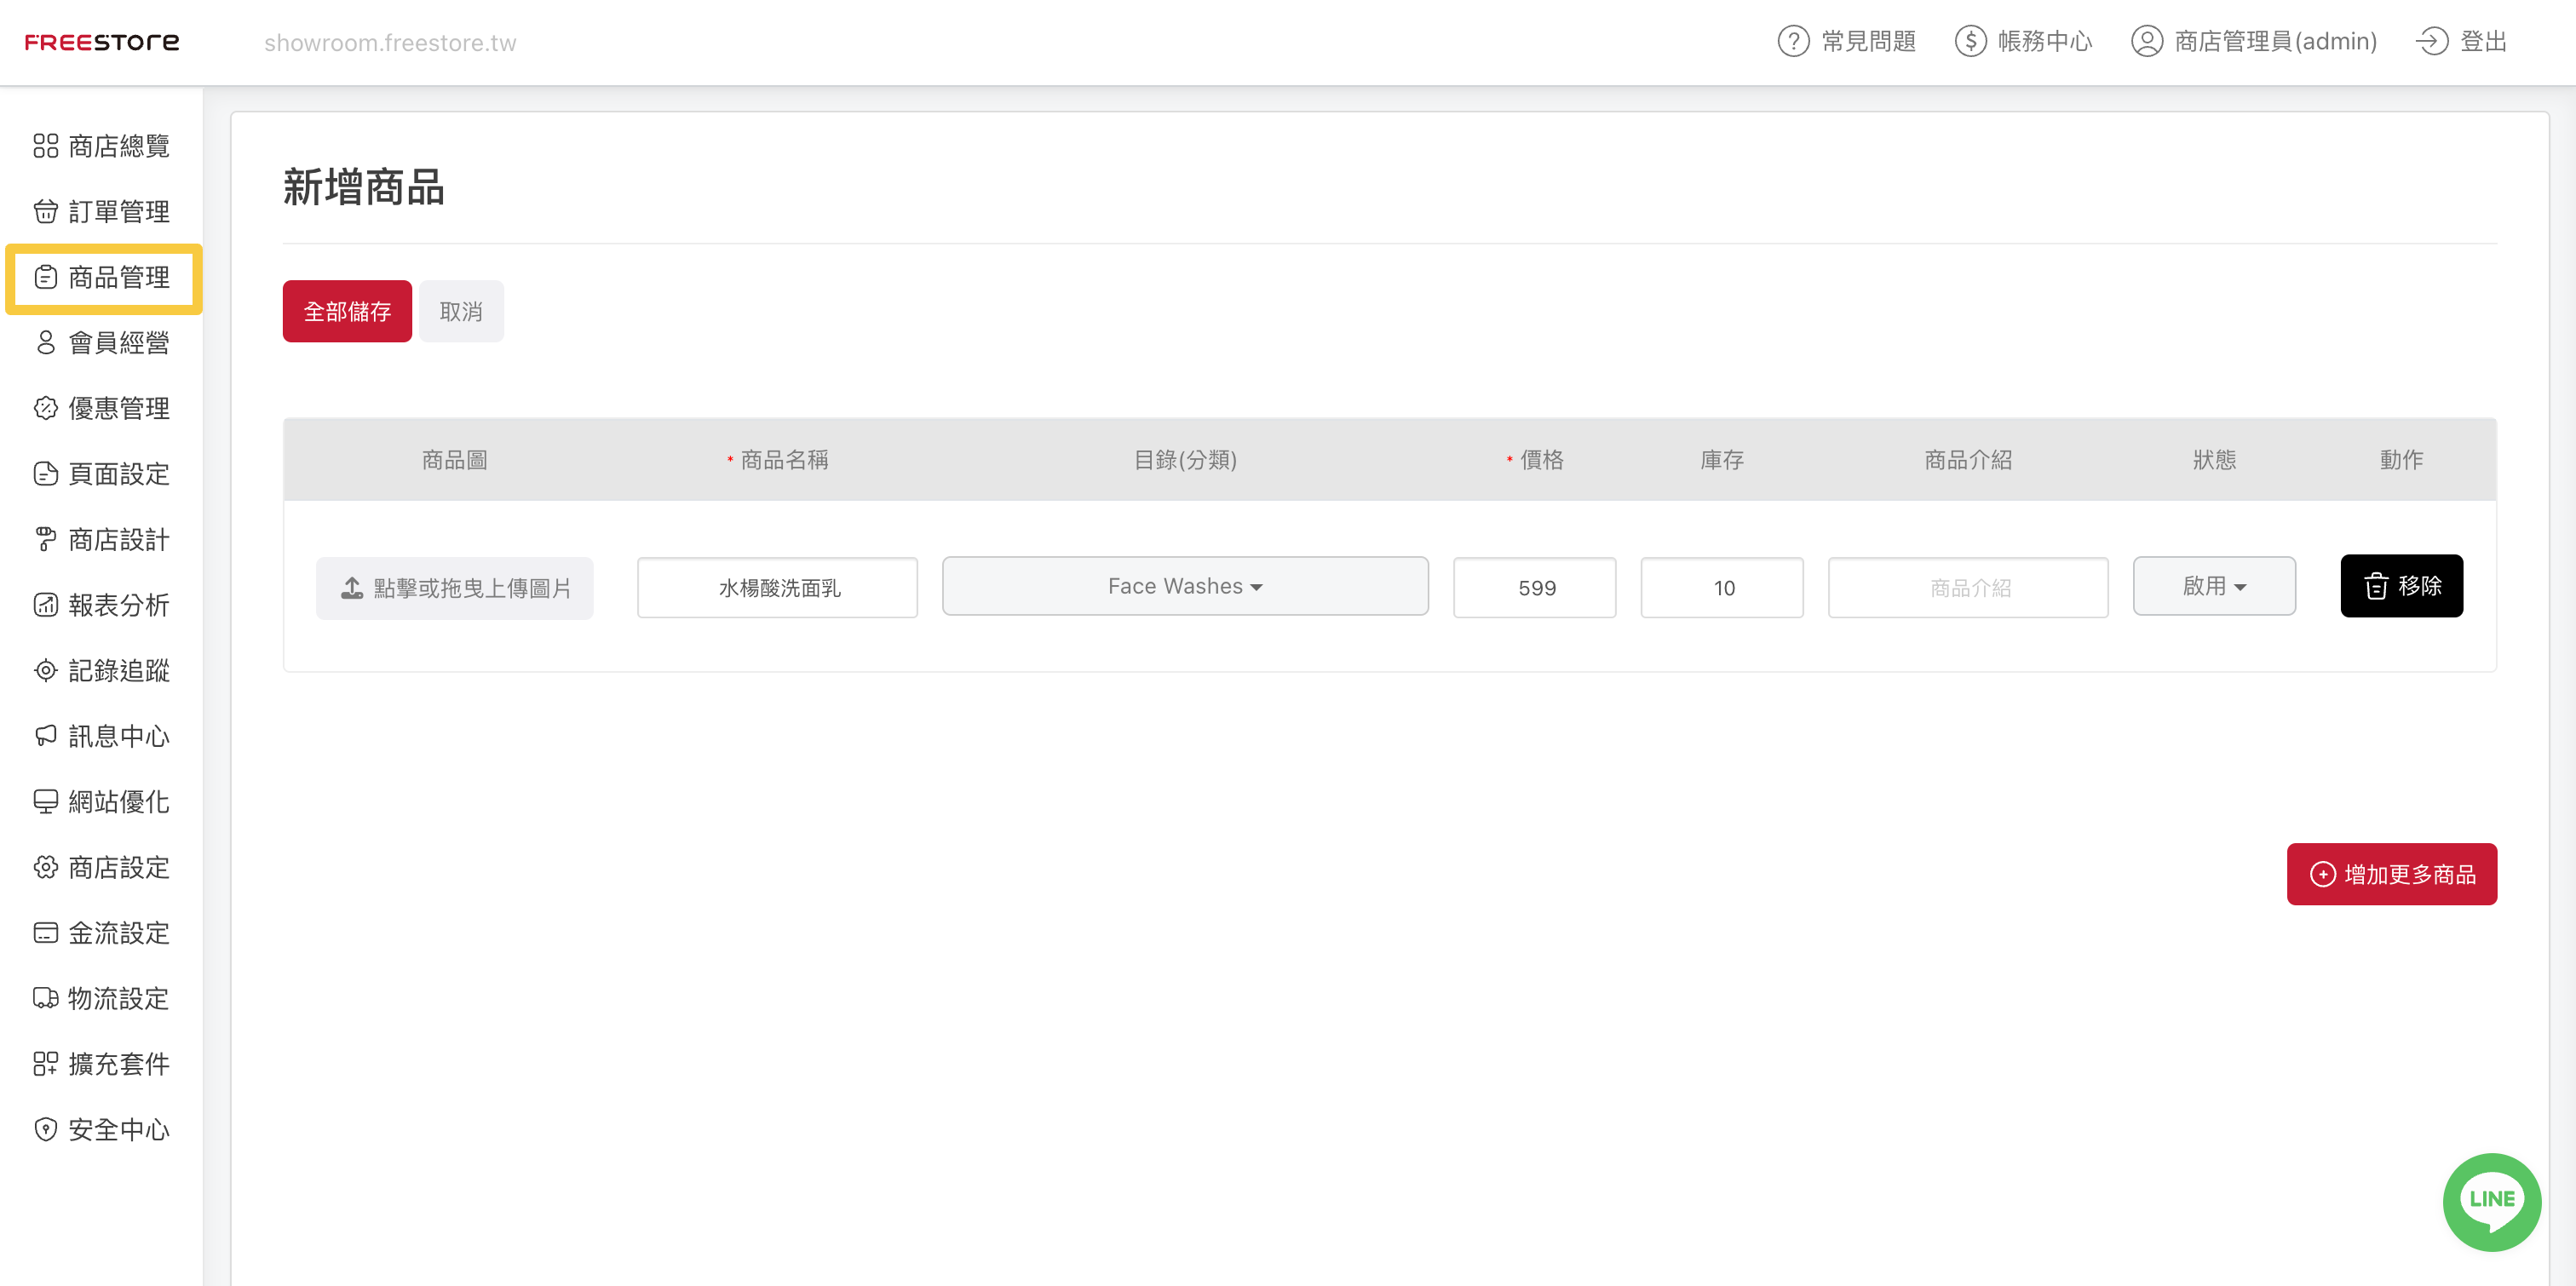Click the 記錄追蹤 target icon

point(45,670)
